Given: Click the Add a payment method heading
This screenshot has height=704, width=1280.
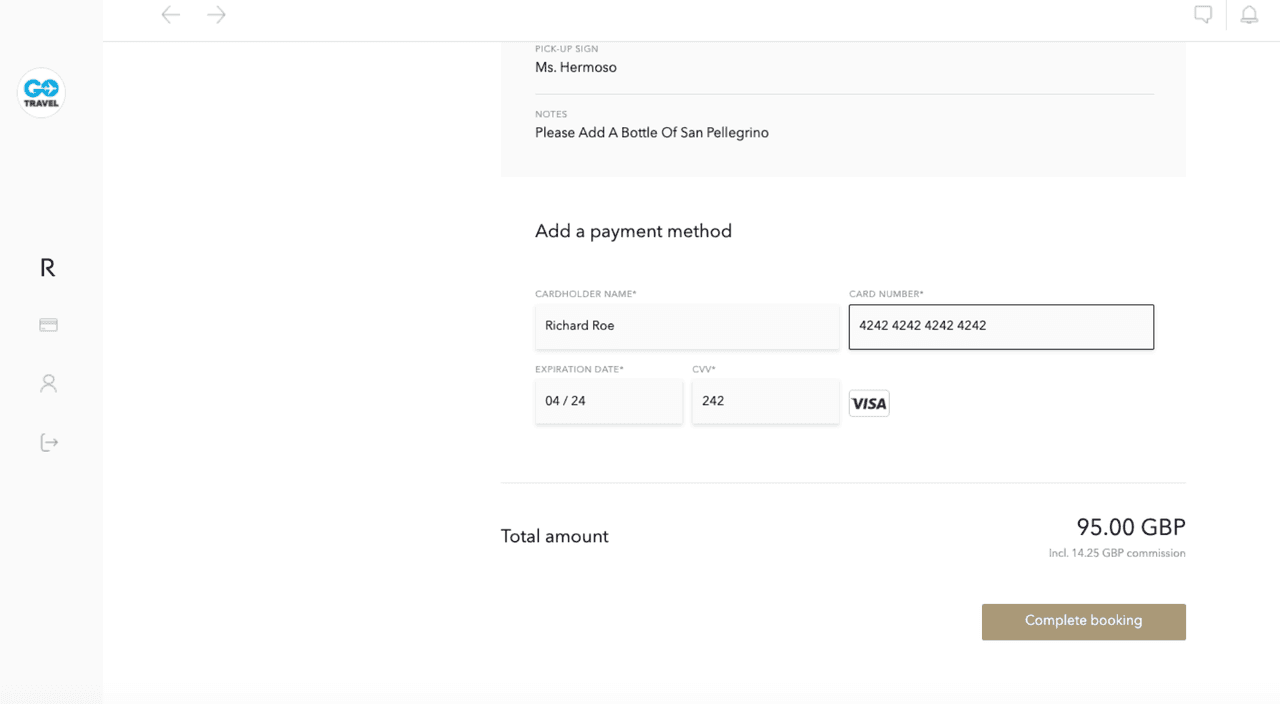Looking at the screenshot, I should (633, 231).
